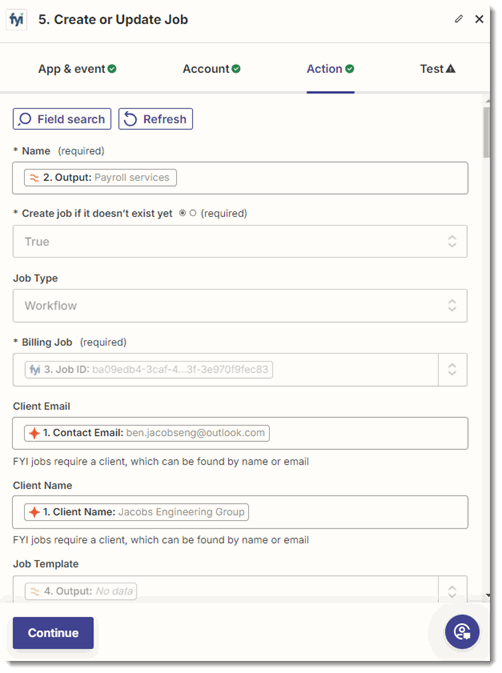
Task: Open the 'True' create job dropdown
Action: [x=240, y=242]
